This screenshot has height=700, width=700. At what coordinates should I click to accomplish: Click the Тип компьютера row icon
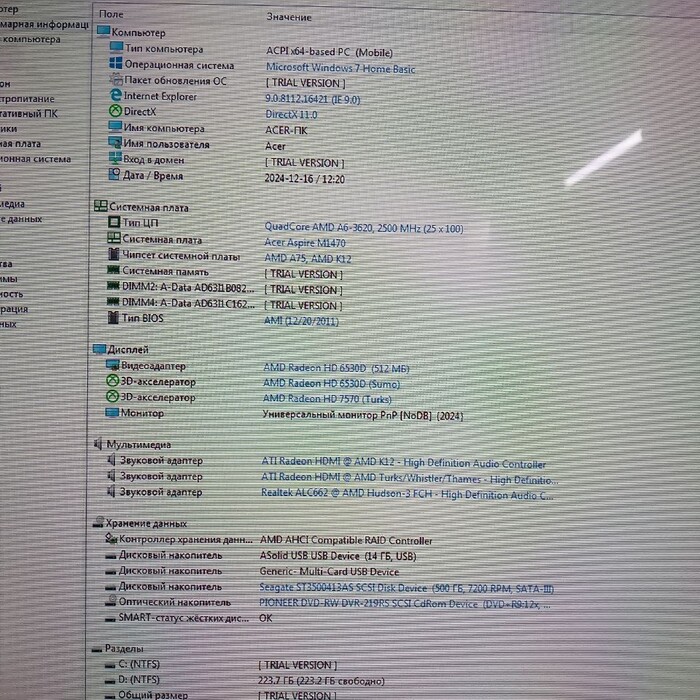(116, 47)
